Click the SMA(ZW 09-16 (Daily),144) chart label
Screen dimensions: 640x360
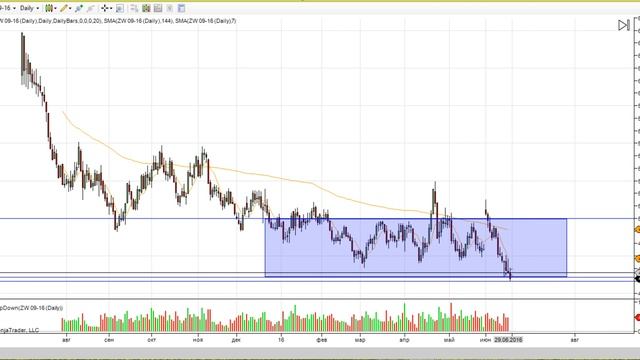click(x=138, y=21)
